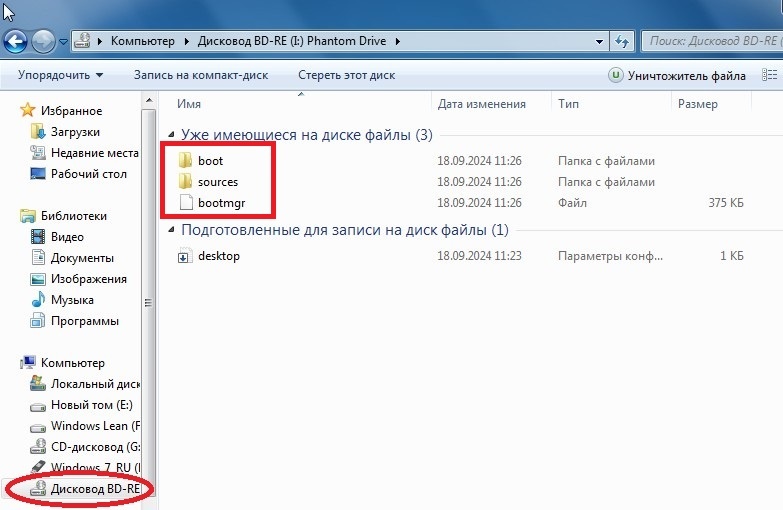This screenshot has height=510, width=783.
Task: Click the Музыка note icon
Action: 38,300
